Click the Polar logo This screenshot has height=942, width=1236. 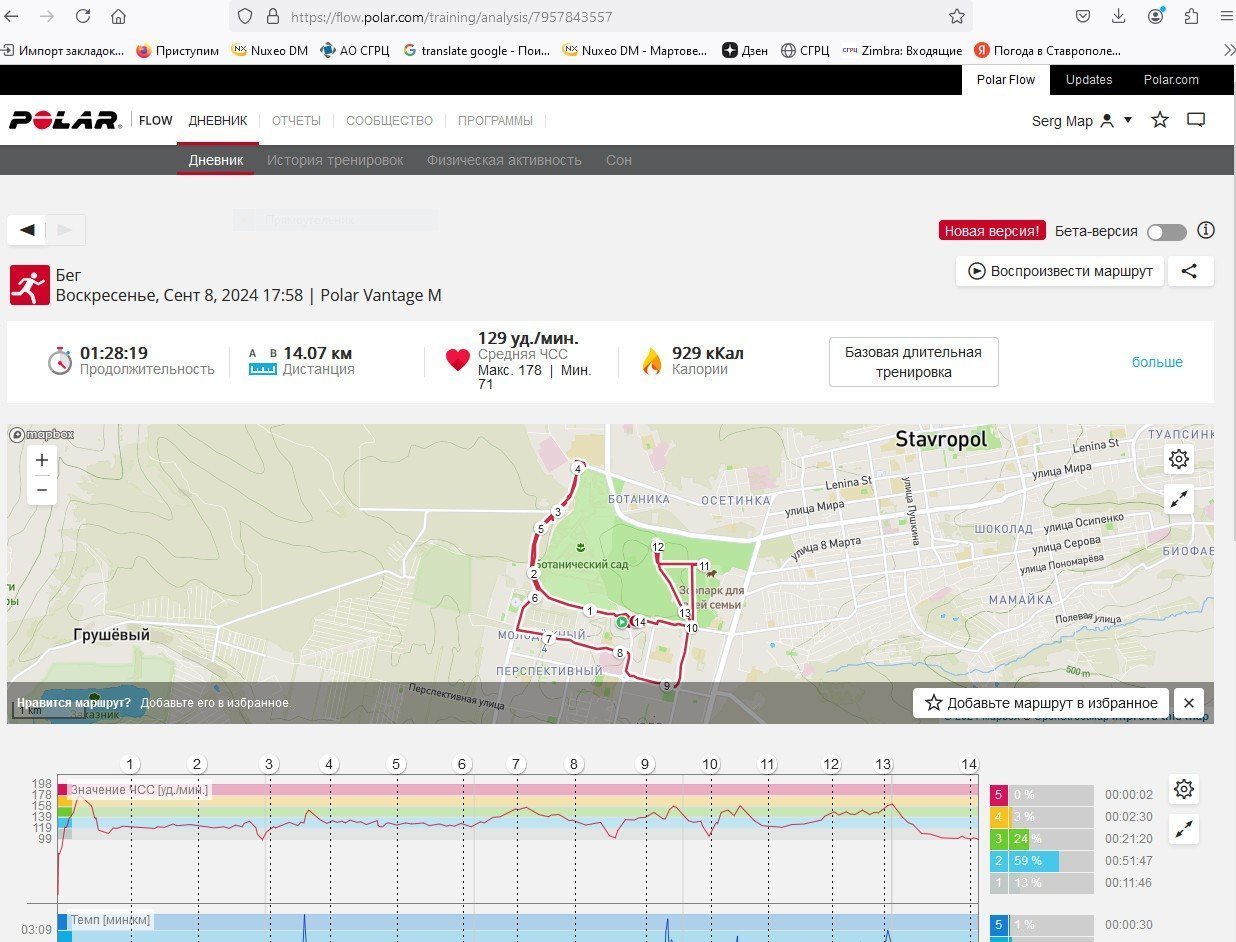point(65,120)
